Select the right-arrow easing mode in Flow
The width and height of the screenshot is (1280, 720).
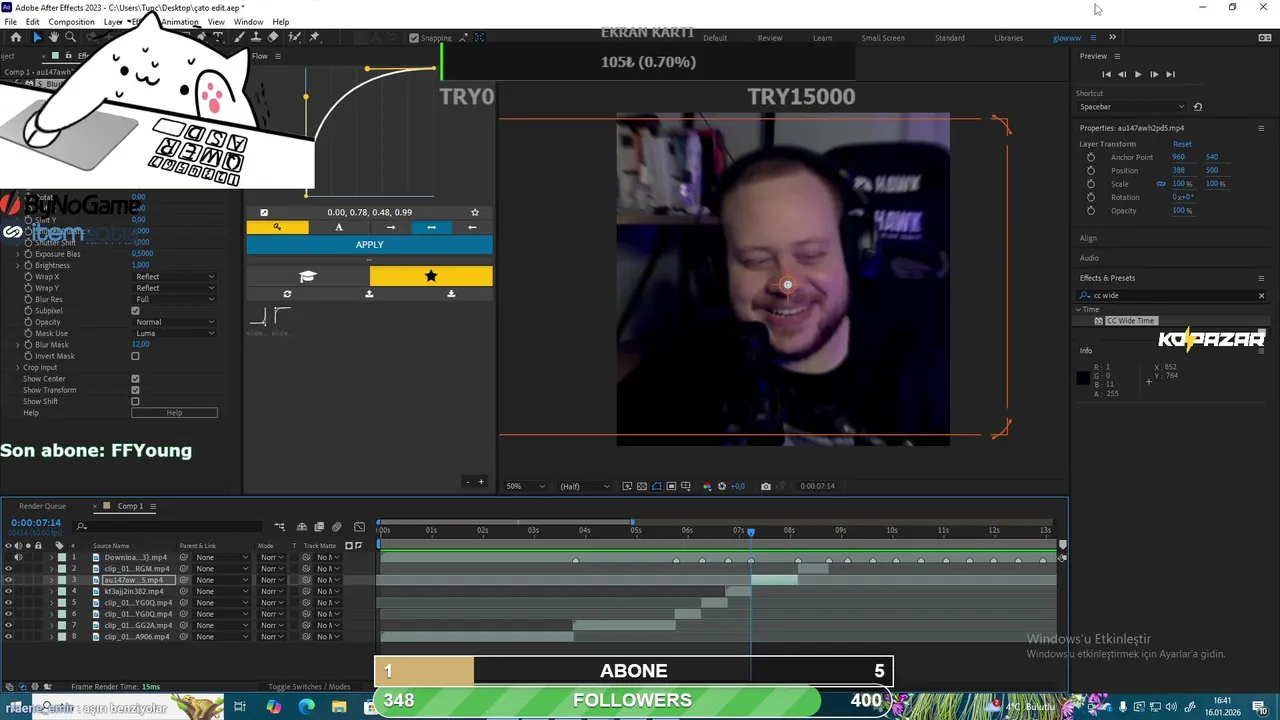(x=391, y=227)
